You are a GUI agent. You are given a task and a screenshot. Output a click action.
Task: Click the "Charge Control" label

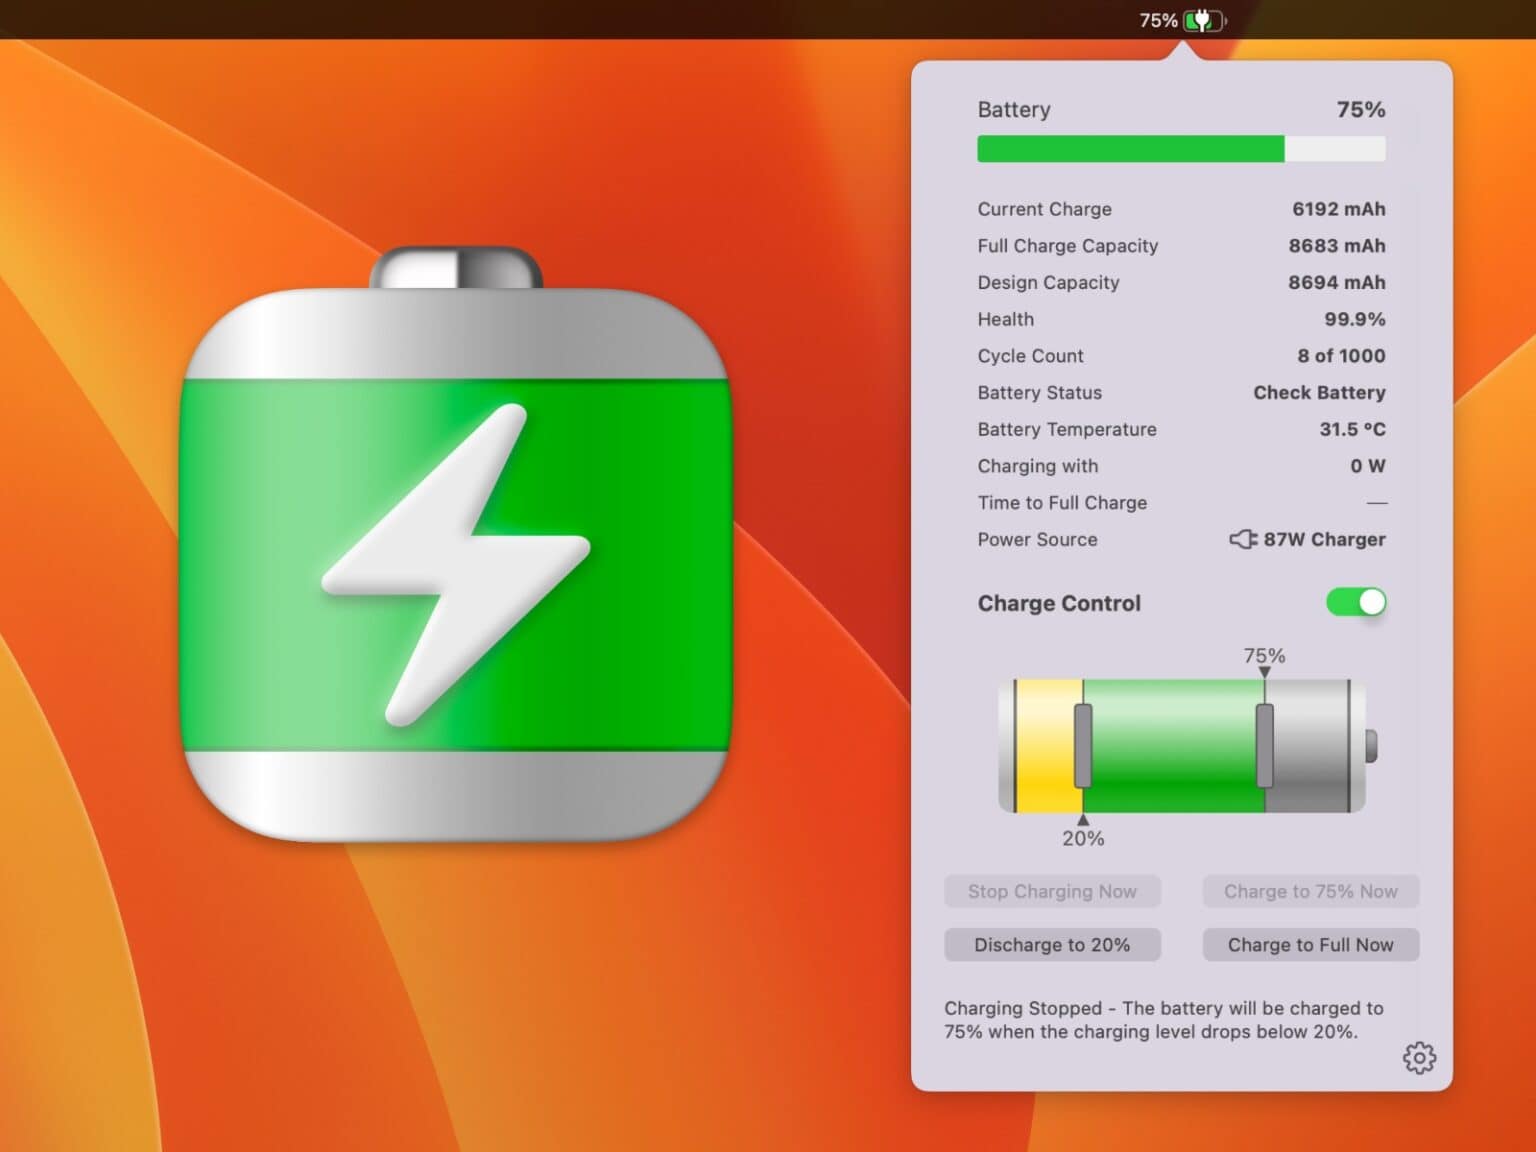pos(1059,603)
